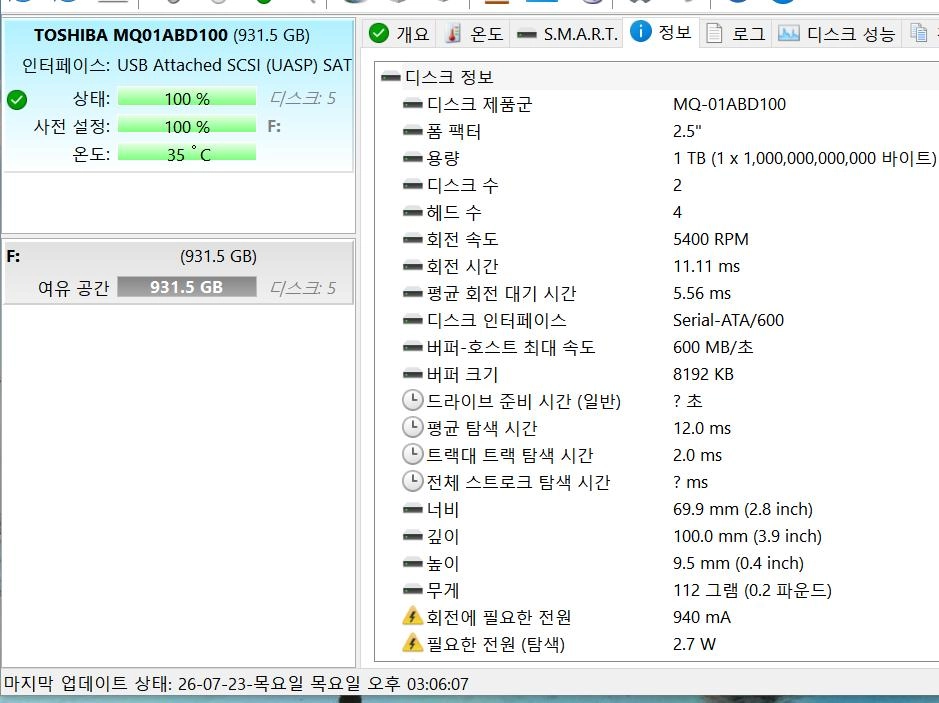Click the 600 MB/초 value

coord(713,347)
